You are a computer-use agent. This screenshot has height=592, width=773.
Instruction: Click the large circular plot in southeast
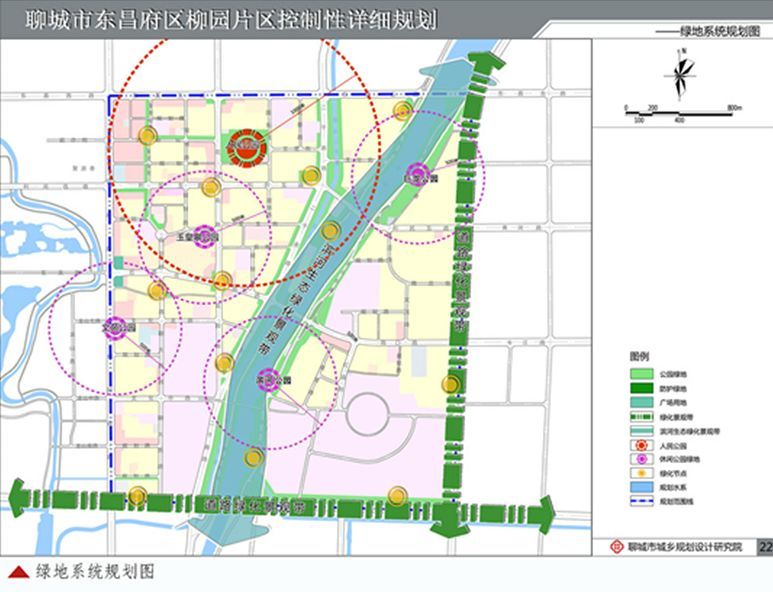(368, 414)
